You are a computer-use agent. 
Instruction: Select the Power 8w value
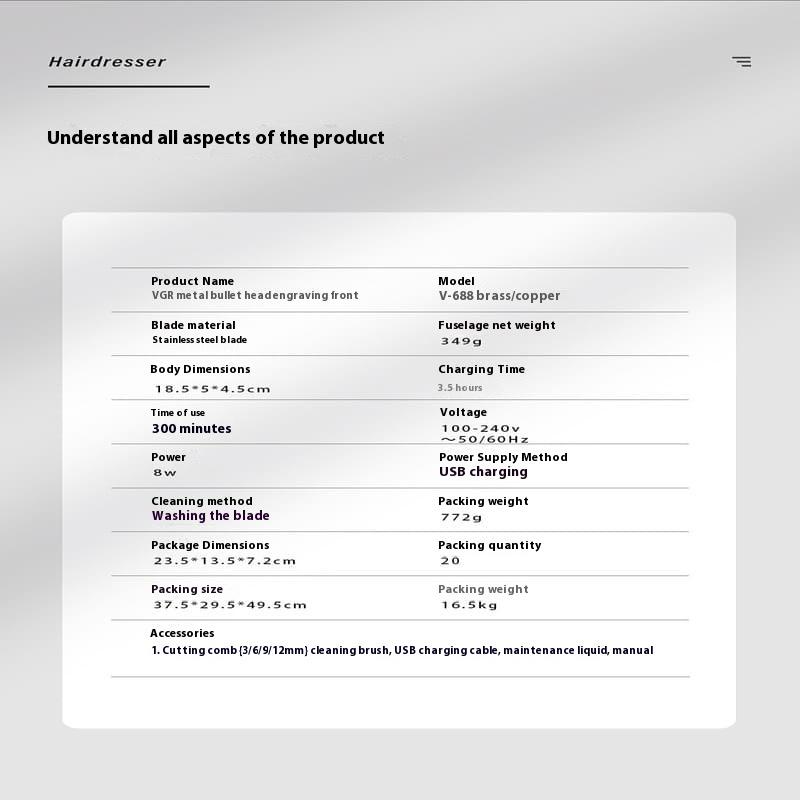(x=164, y=473)
